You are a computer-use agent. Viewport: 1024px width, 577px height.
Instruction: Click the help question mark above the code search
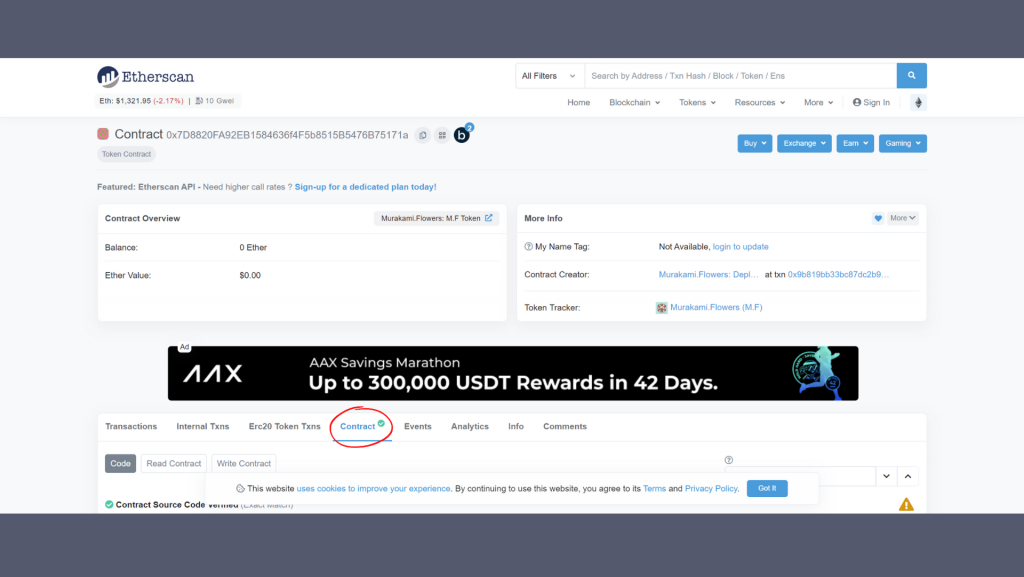click(x=729, y=460)
